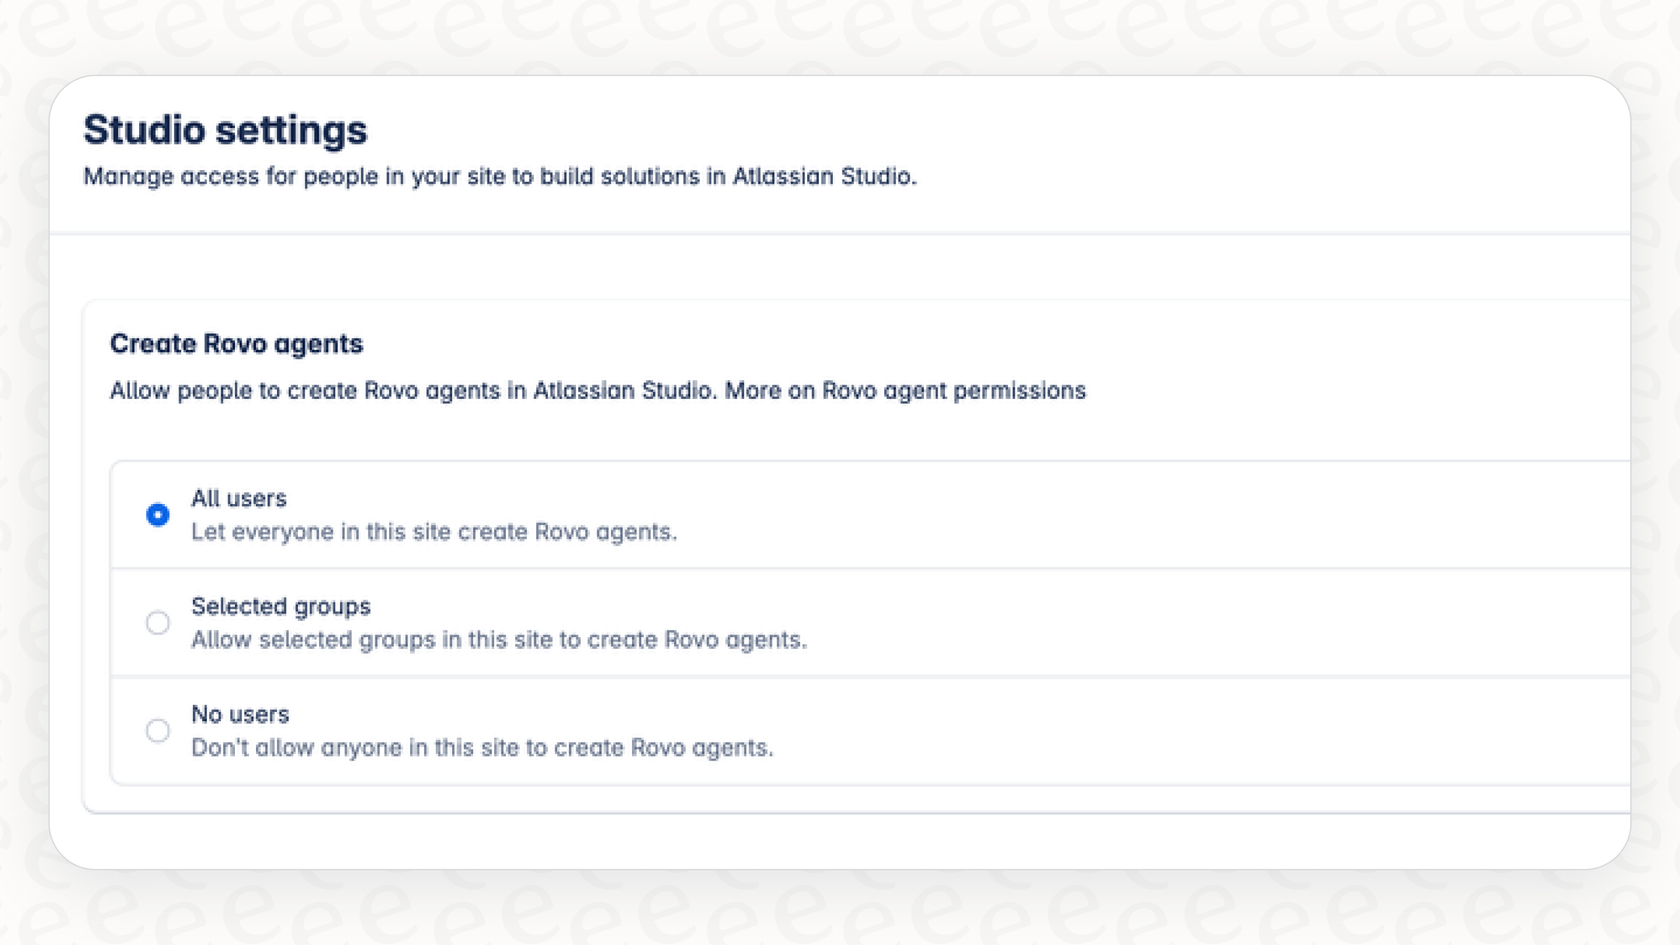The width and height of the screenshot is (1680, 945).
Task: Click "Let everyone in this site" description
Action: click(433, 532)
